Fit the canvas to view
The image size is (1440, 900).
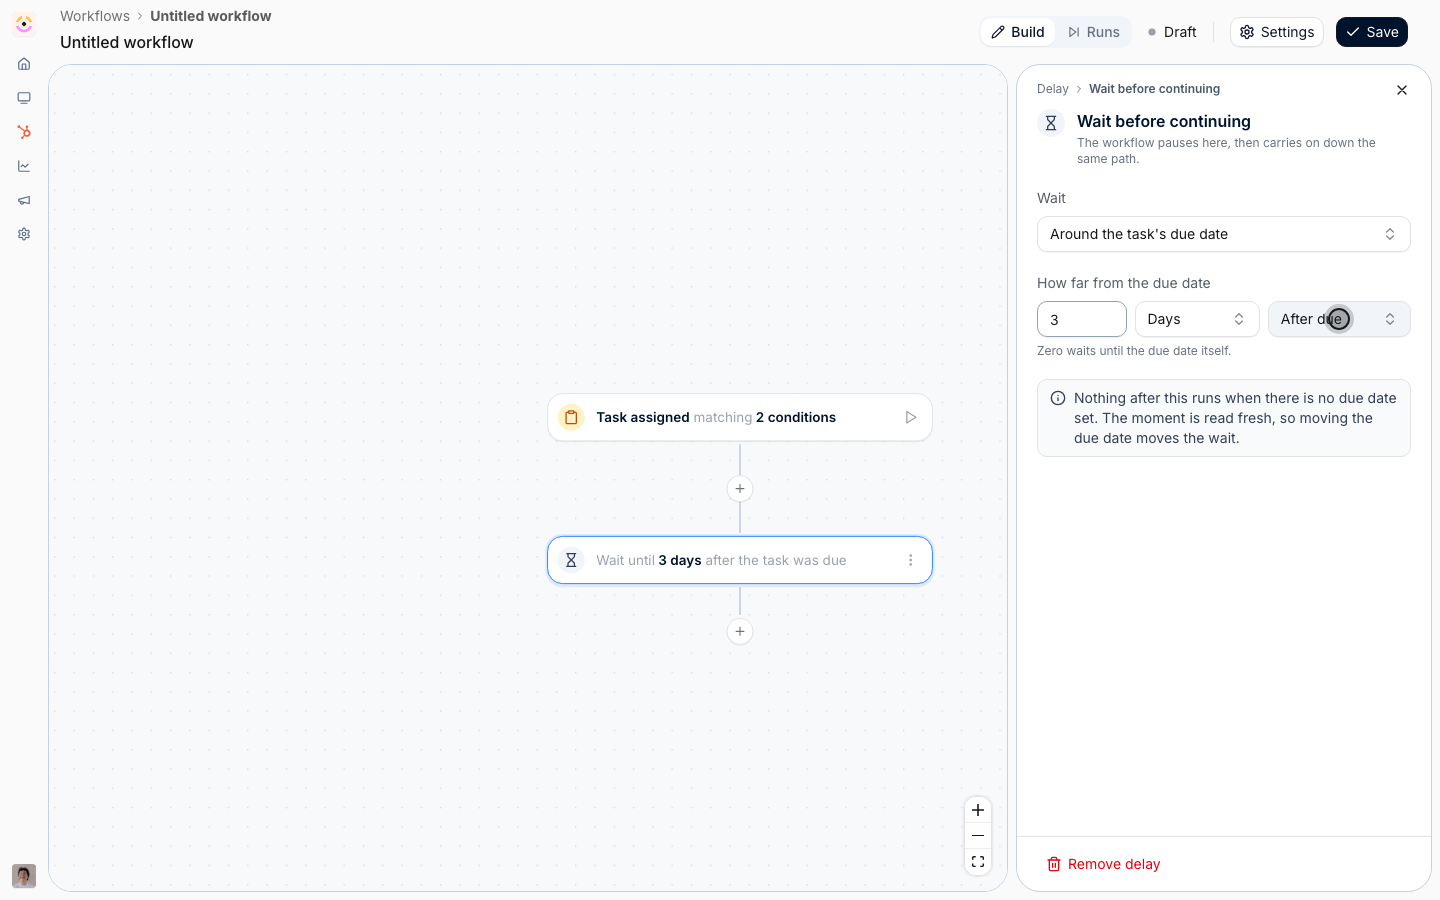point(978,862)
